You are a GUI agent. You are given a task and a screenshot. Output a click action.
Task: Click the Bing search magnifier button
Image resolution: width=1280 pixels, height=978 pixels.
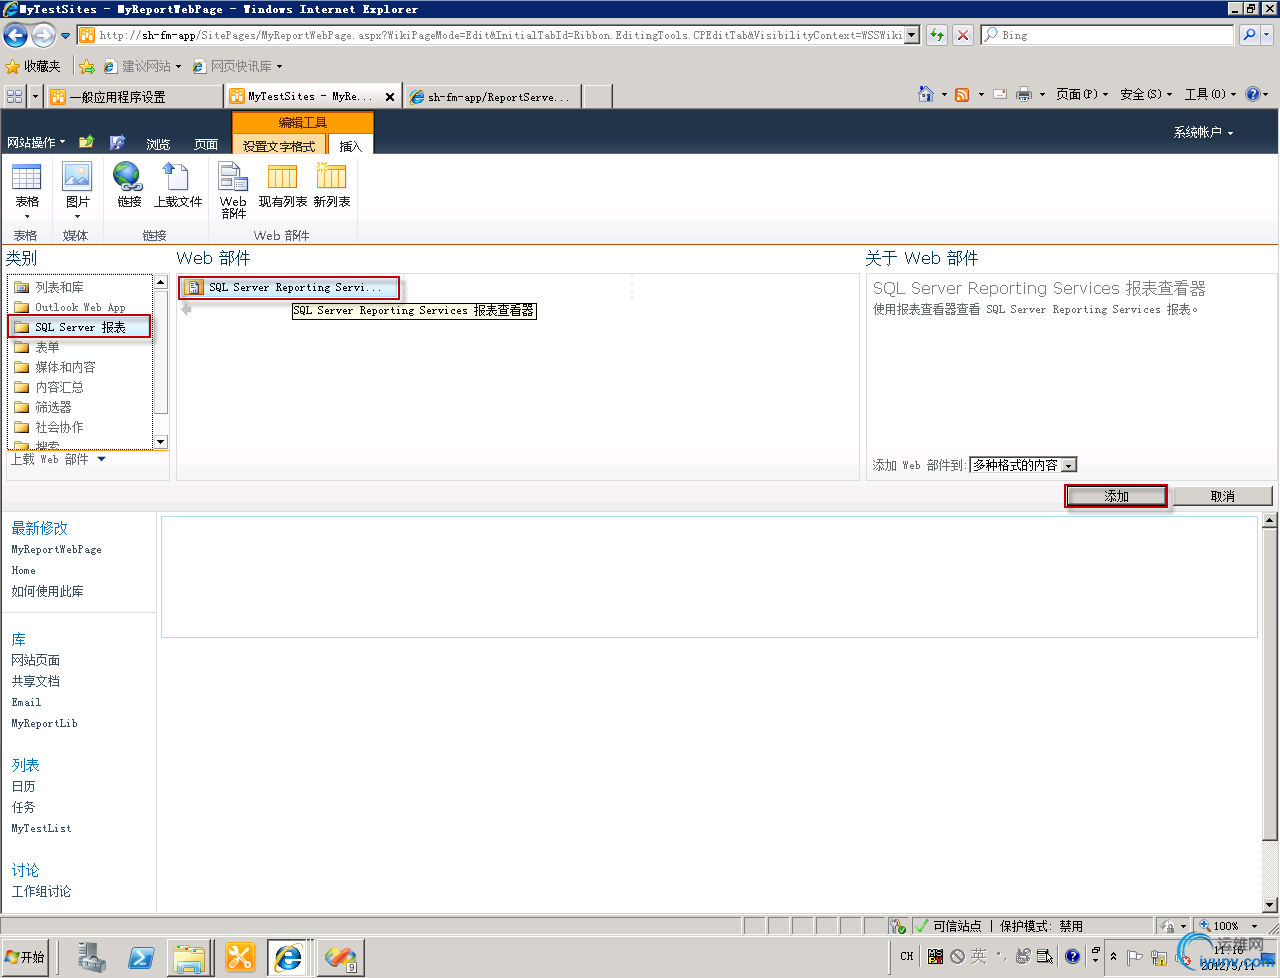click(x=1249, y=35)
